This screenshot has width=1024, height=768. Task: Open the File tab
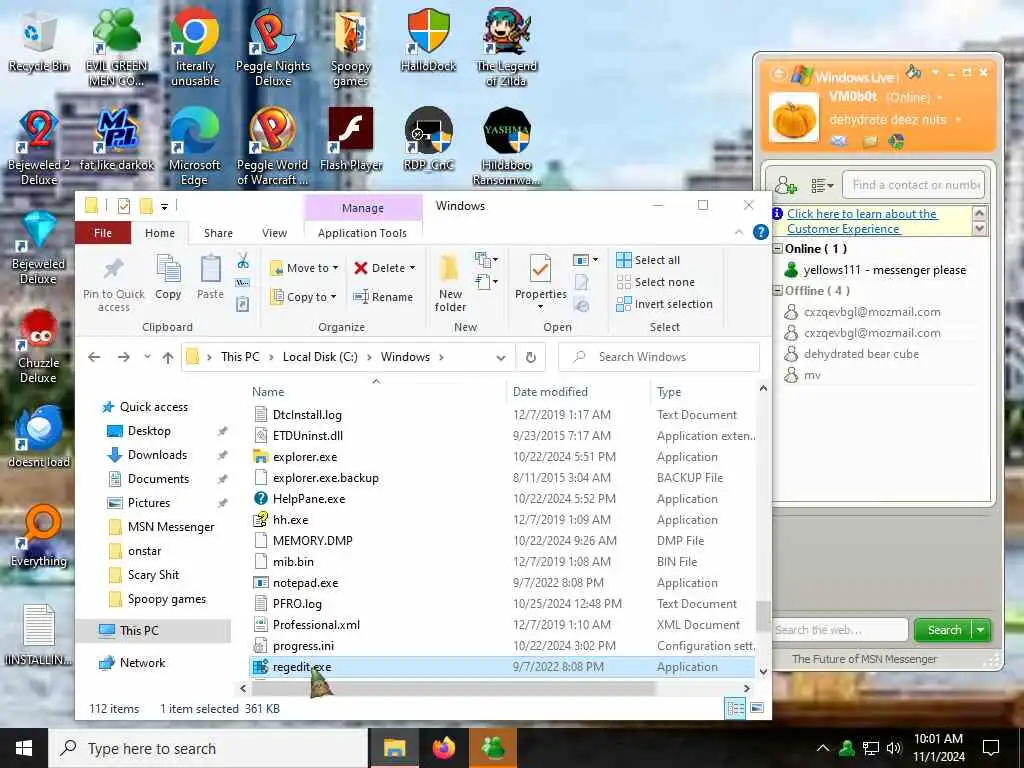[x=103, y=232]
